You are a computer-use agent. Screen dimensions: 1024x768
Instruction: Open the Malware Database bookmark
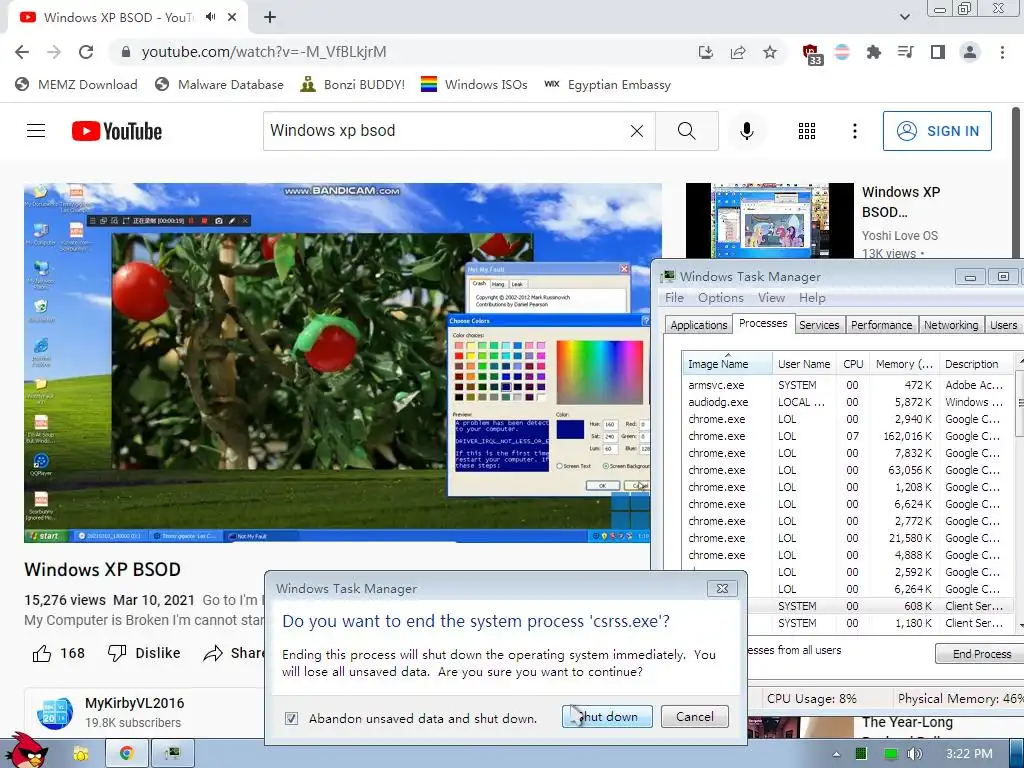click(219, 85)
